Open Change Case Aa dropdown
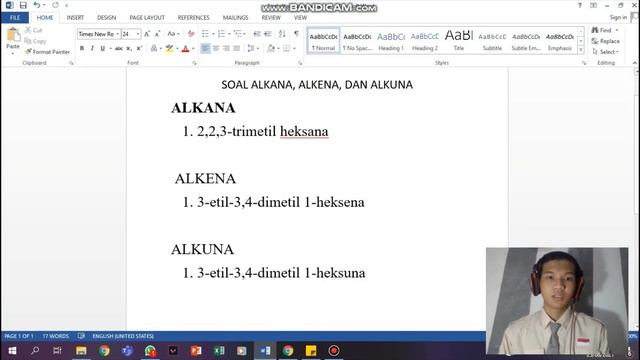This screenshot has height=360, width=640. (x=173, y=34)
